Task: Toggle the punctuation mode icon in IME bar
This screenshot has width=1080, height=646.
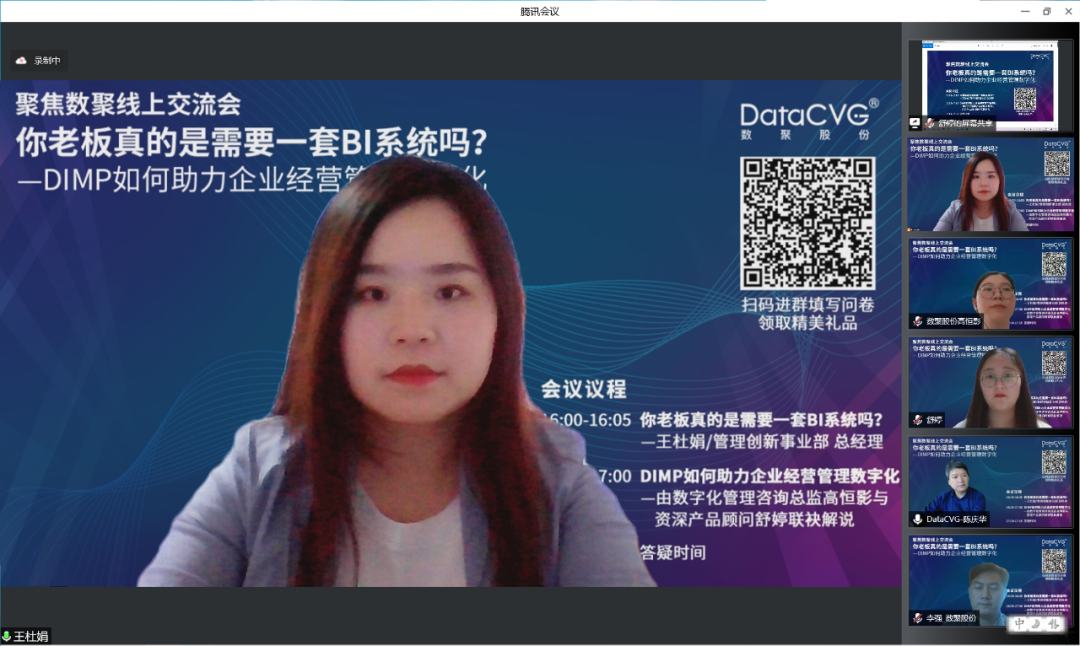Action: tap(1054, 624)
